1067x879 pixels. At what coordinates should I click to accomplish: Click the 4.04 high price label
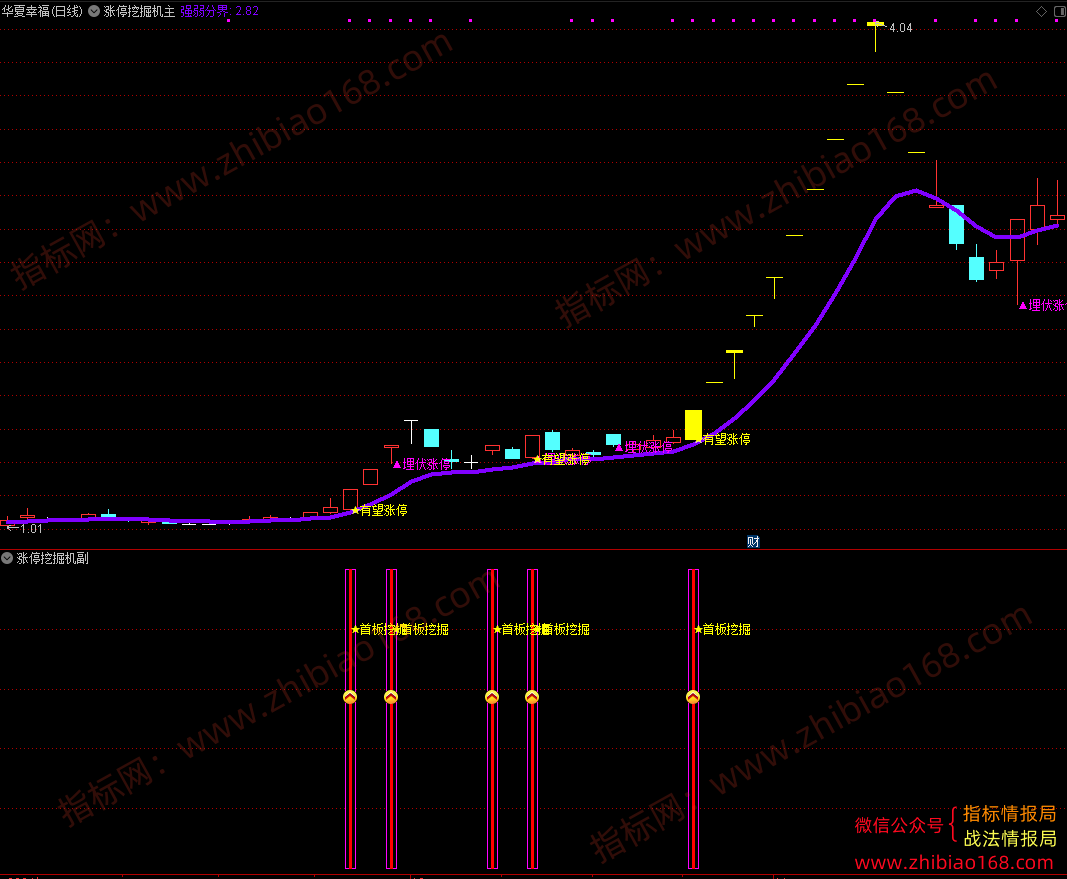coord(900,28)
